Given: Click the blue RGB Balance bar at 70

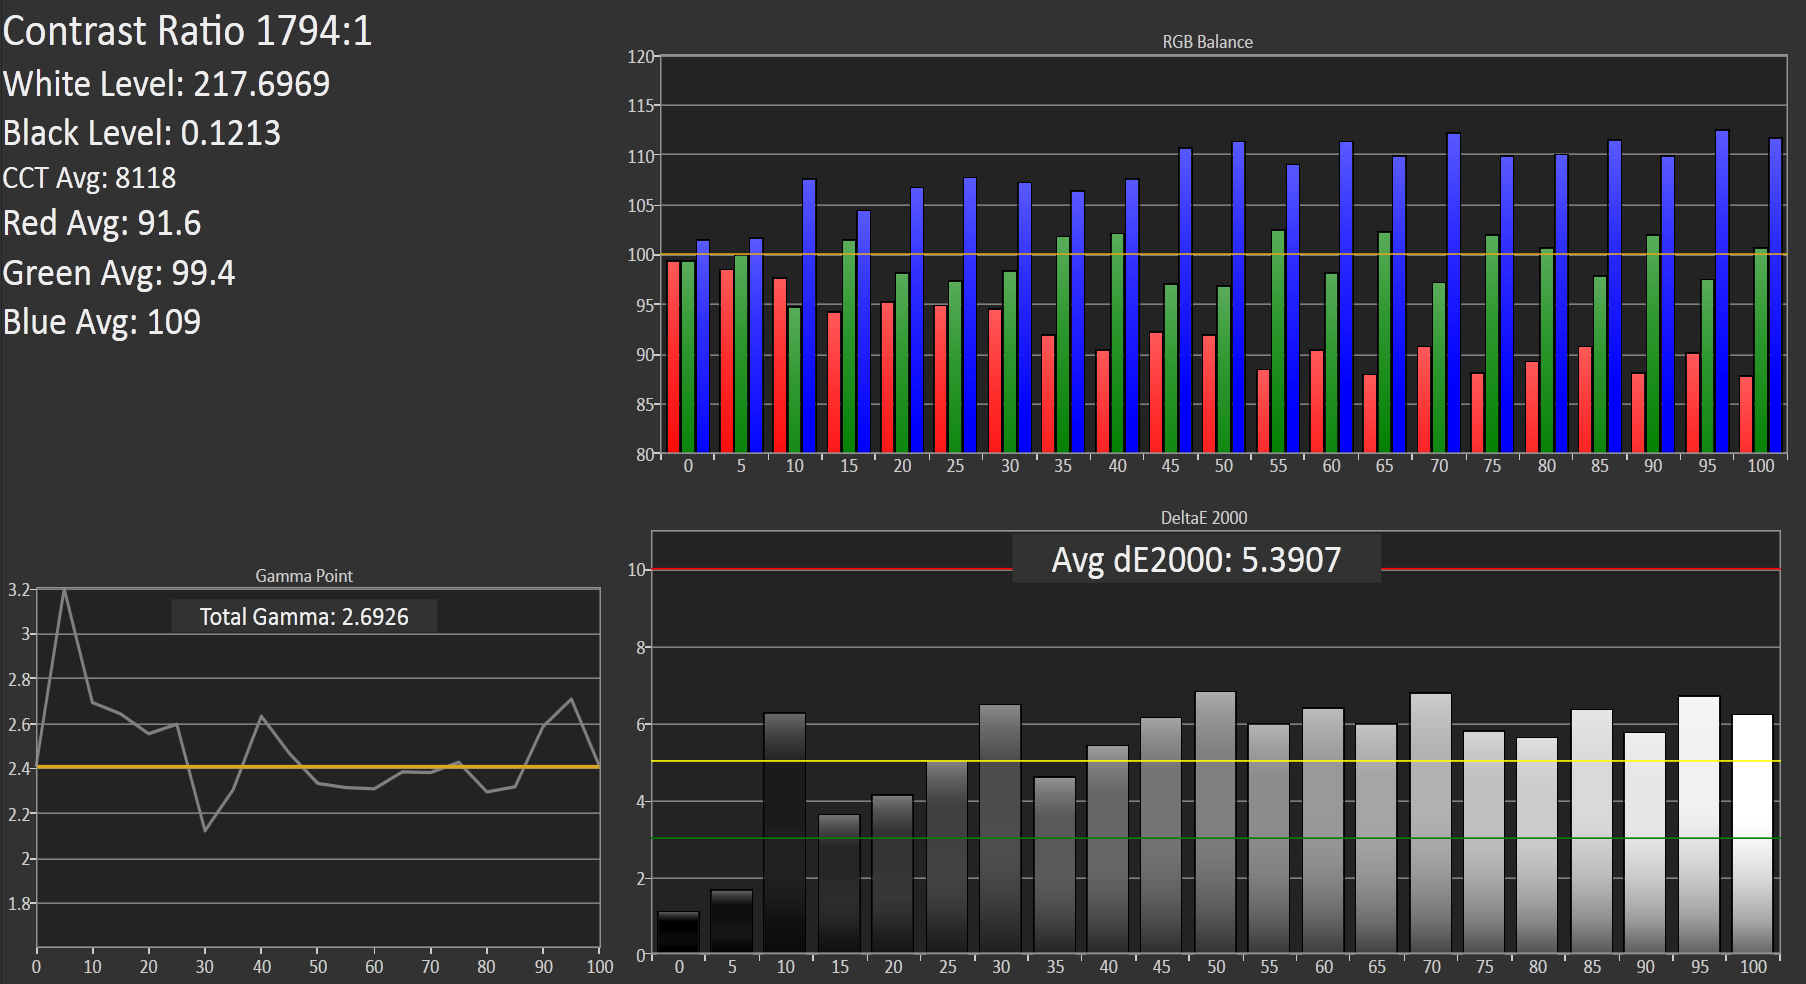Looking at the screenshot, I should pyautogui.click(x=1454, y=293).
